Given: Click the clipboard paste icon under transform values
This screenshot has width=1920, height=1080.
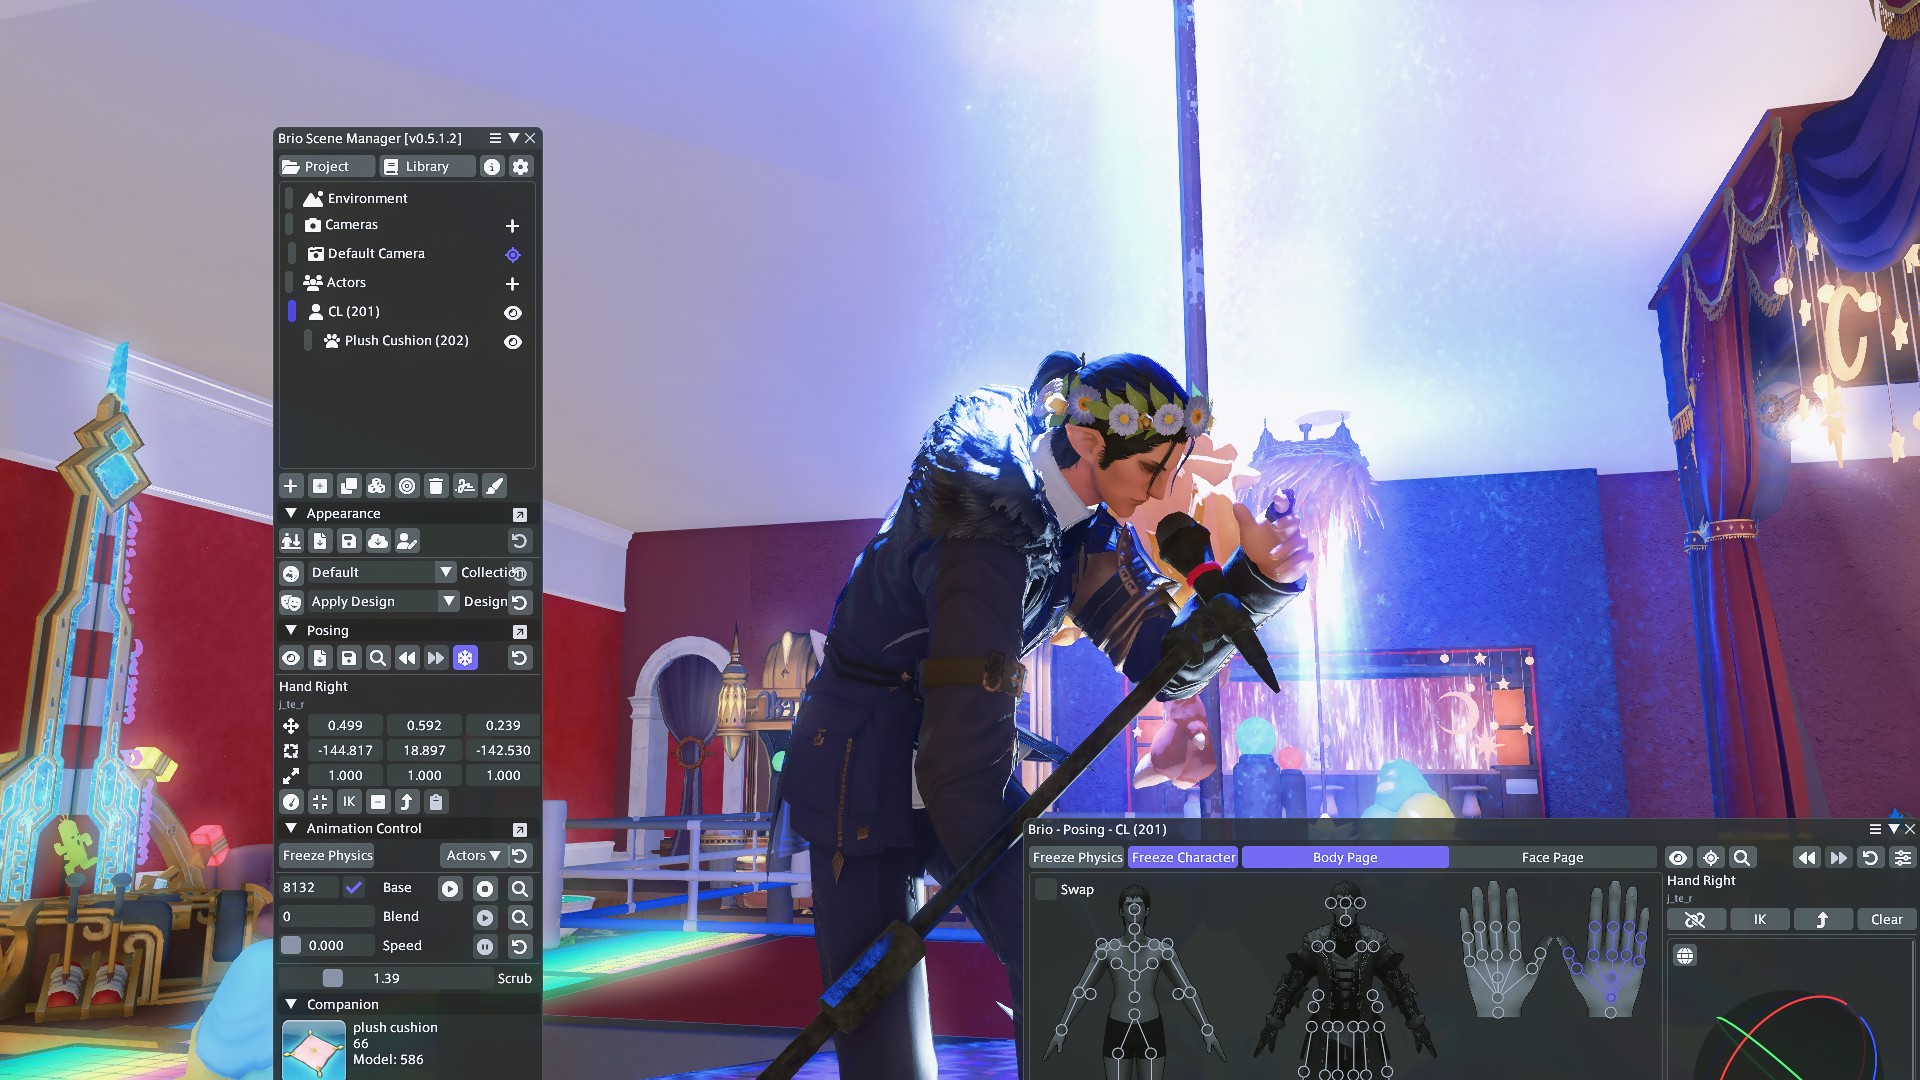Looking at the screenshot, I should 436,802.
